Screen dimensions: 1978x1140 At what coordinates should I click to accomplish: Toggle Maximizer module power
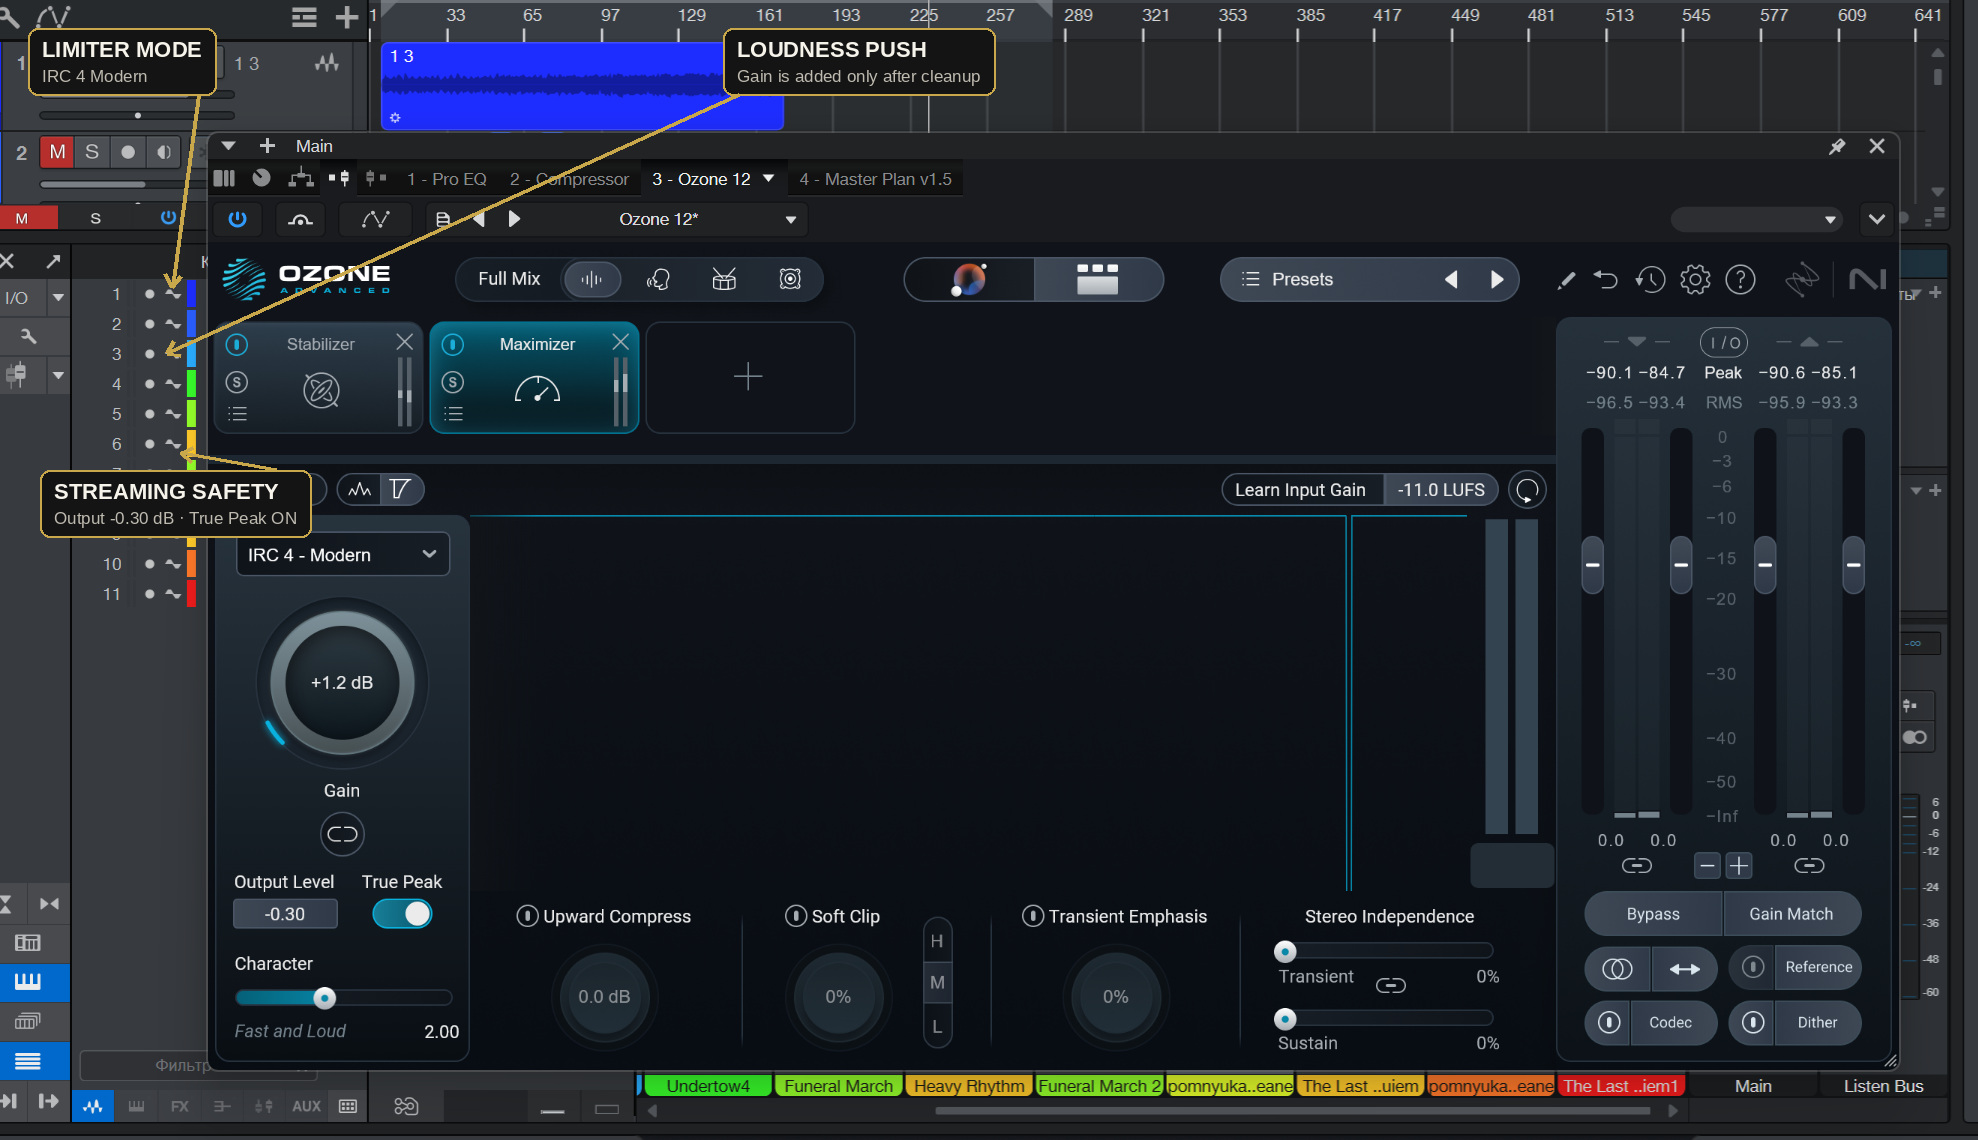click(453, 345)
